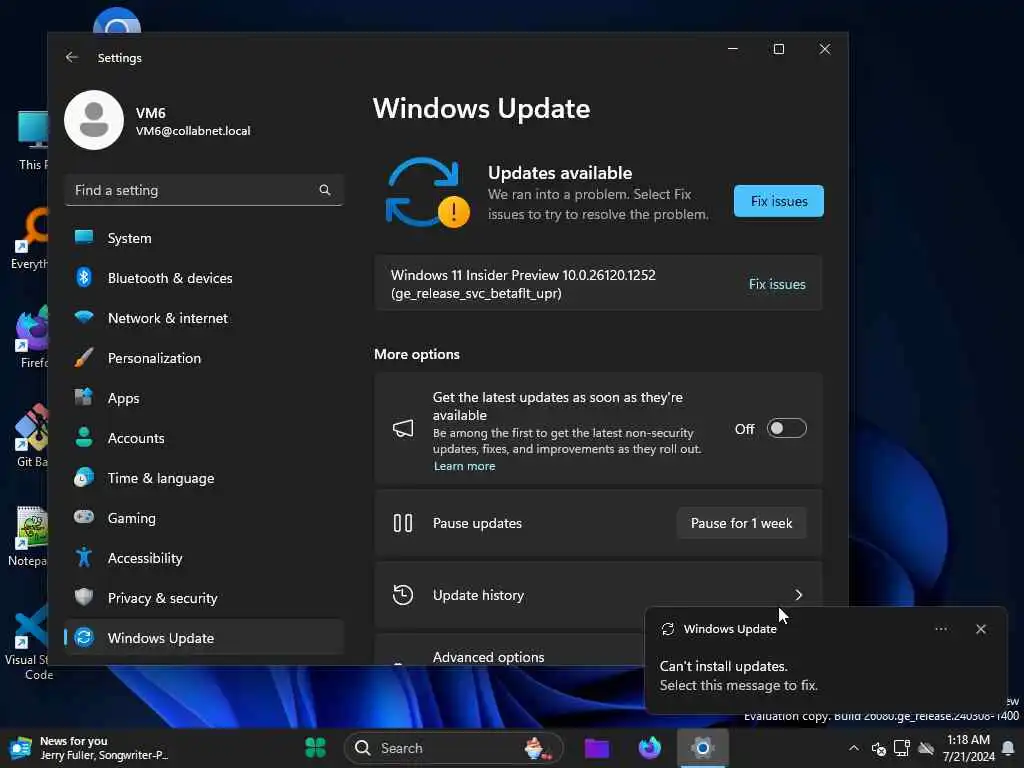Image resolution: width=1024 pixels, height=768 pixels.
Task: Select the This PC desktop icon
Action: (x=33, y=139)
